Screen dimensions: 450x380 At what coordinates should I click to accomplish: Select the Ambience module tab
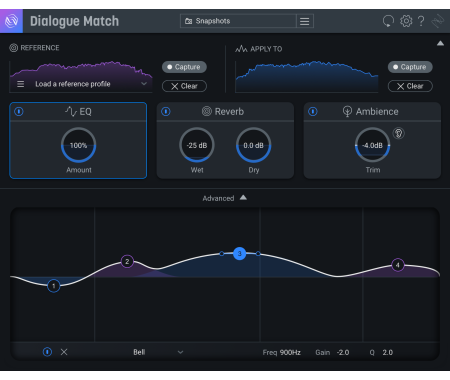pos(372,112)
